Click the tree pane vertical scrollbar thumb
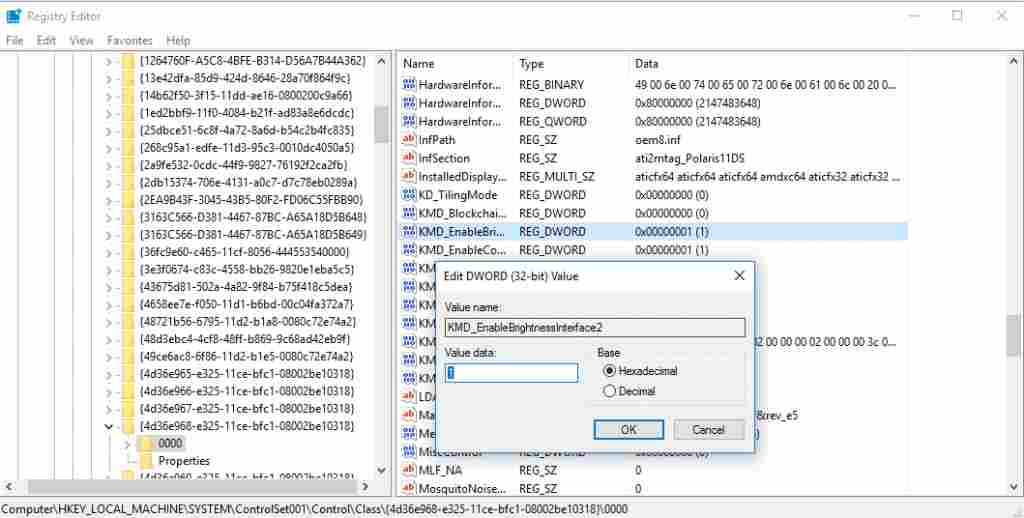 [381, 124]
